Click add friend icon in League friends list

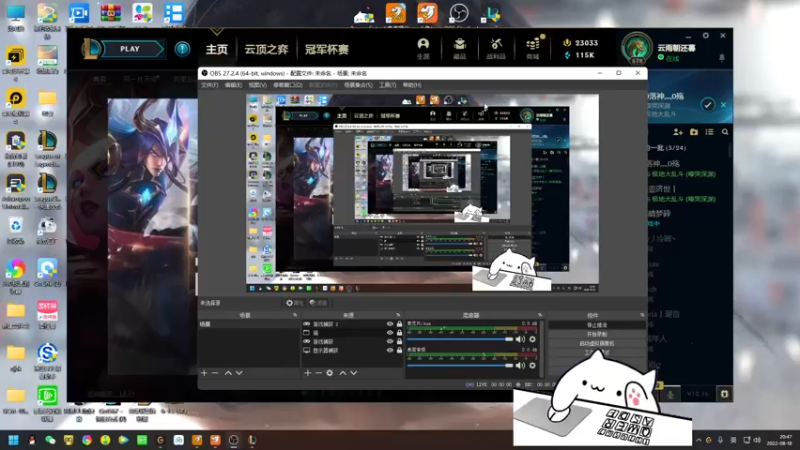point(678,132)
